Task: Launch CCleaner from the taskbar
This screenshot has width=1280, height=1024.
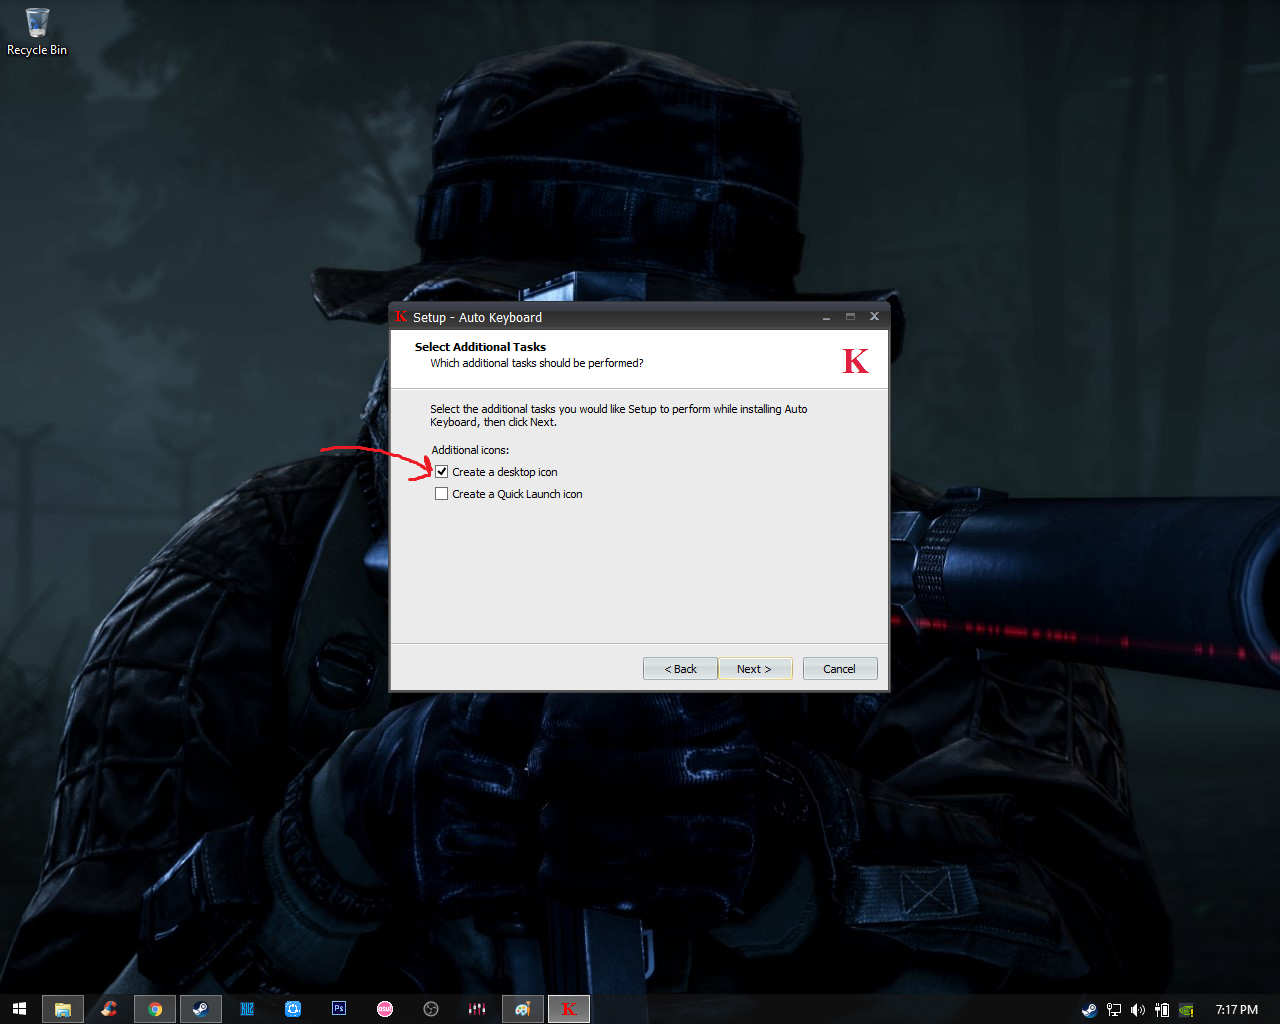Action: click(109, 1009)
